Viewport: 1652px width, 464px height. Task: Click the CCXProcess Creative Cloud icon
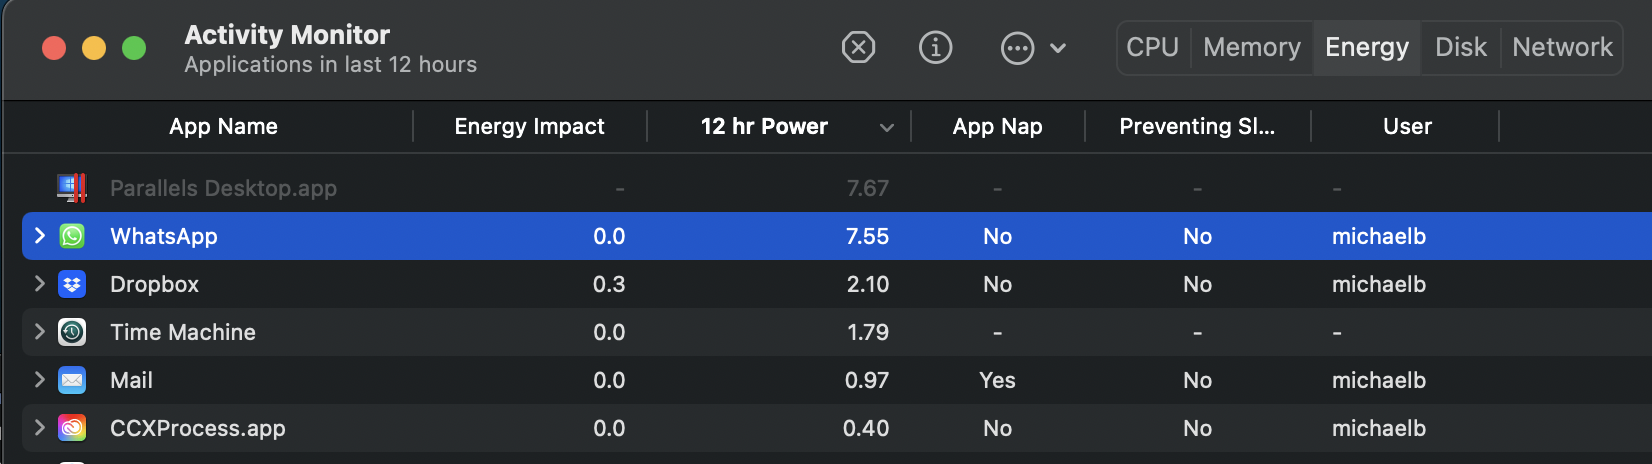72,428
